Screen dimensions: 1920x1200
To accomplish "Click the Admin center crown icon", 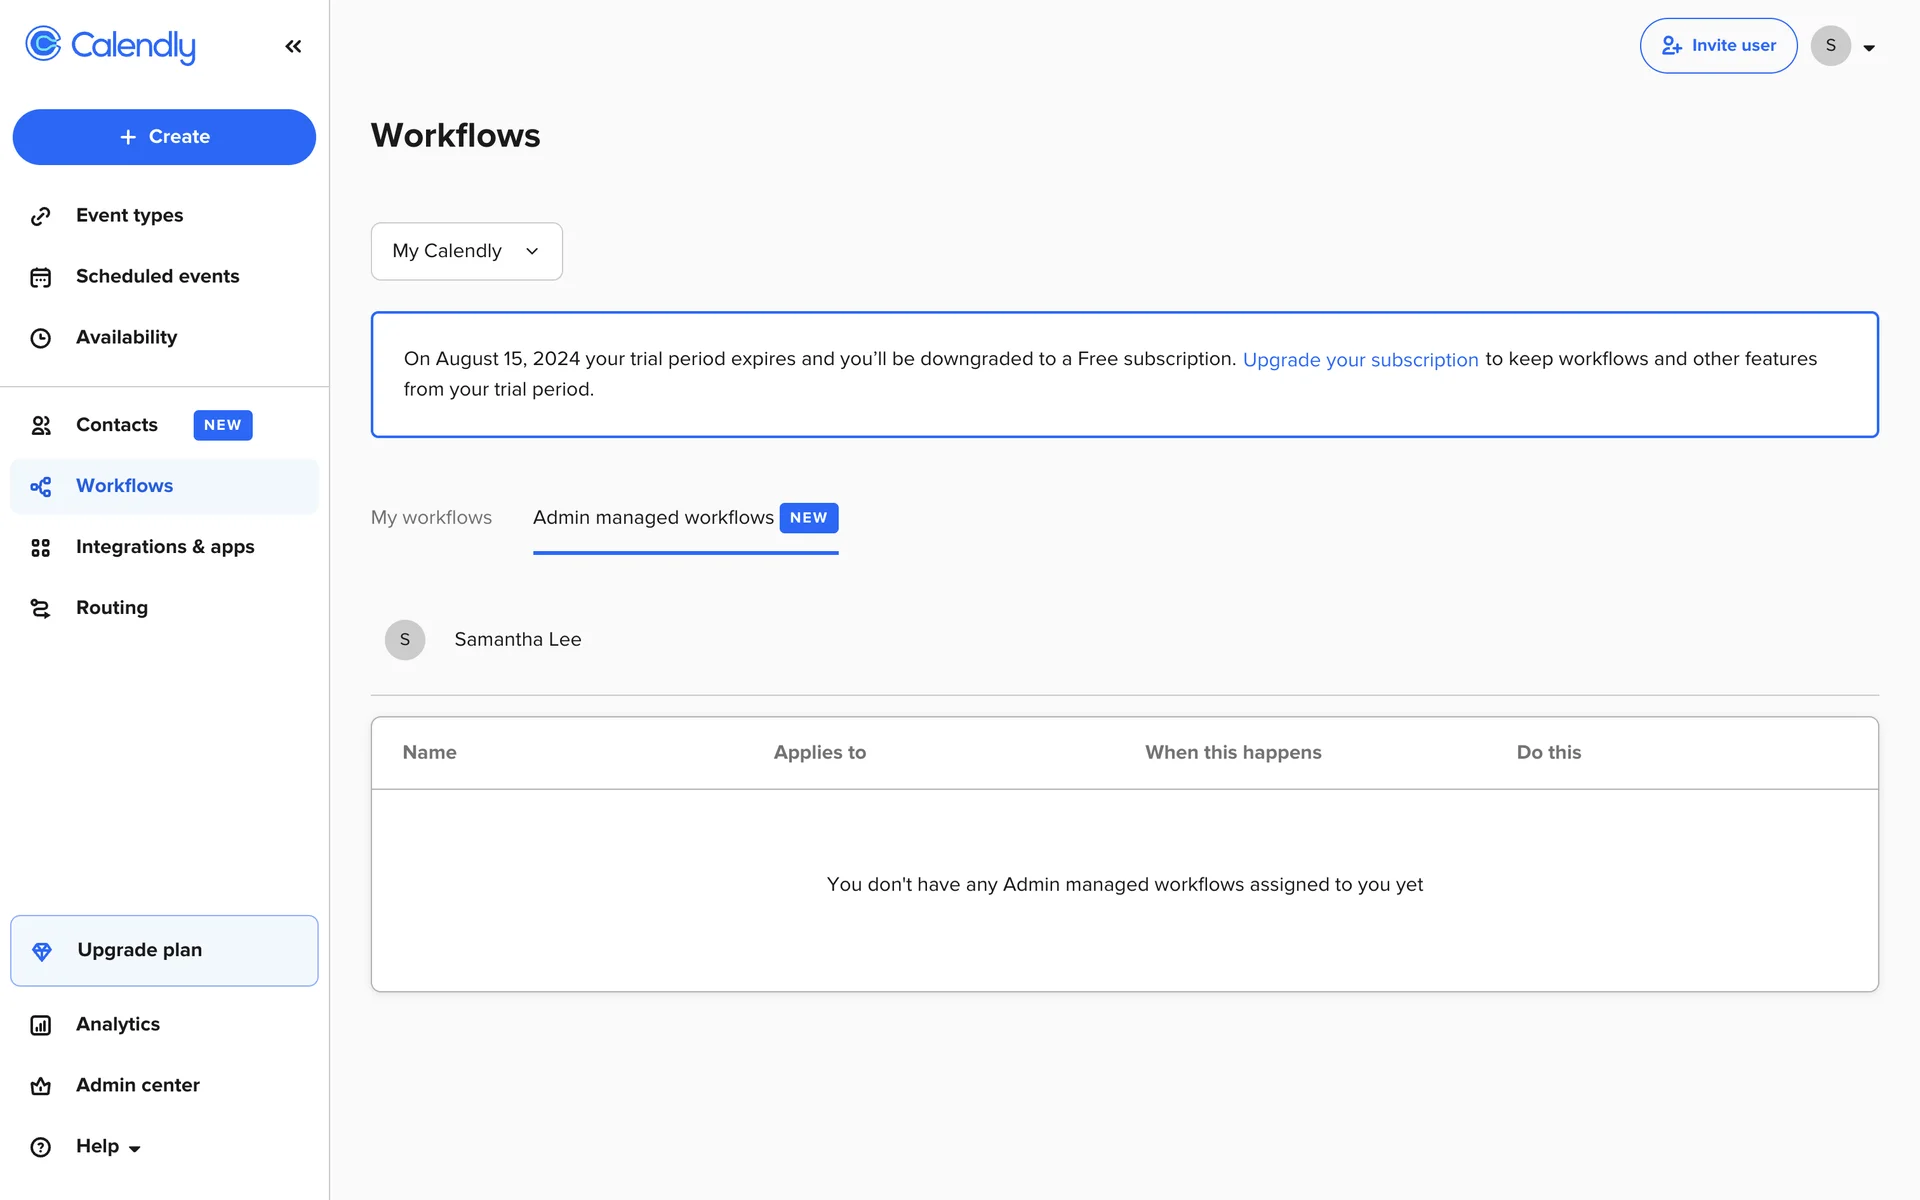I will [x=40, y=1086].
